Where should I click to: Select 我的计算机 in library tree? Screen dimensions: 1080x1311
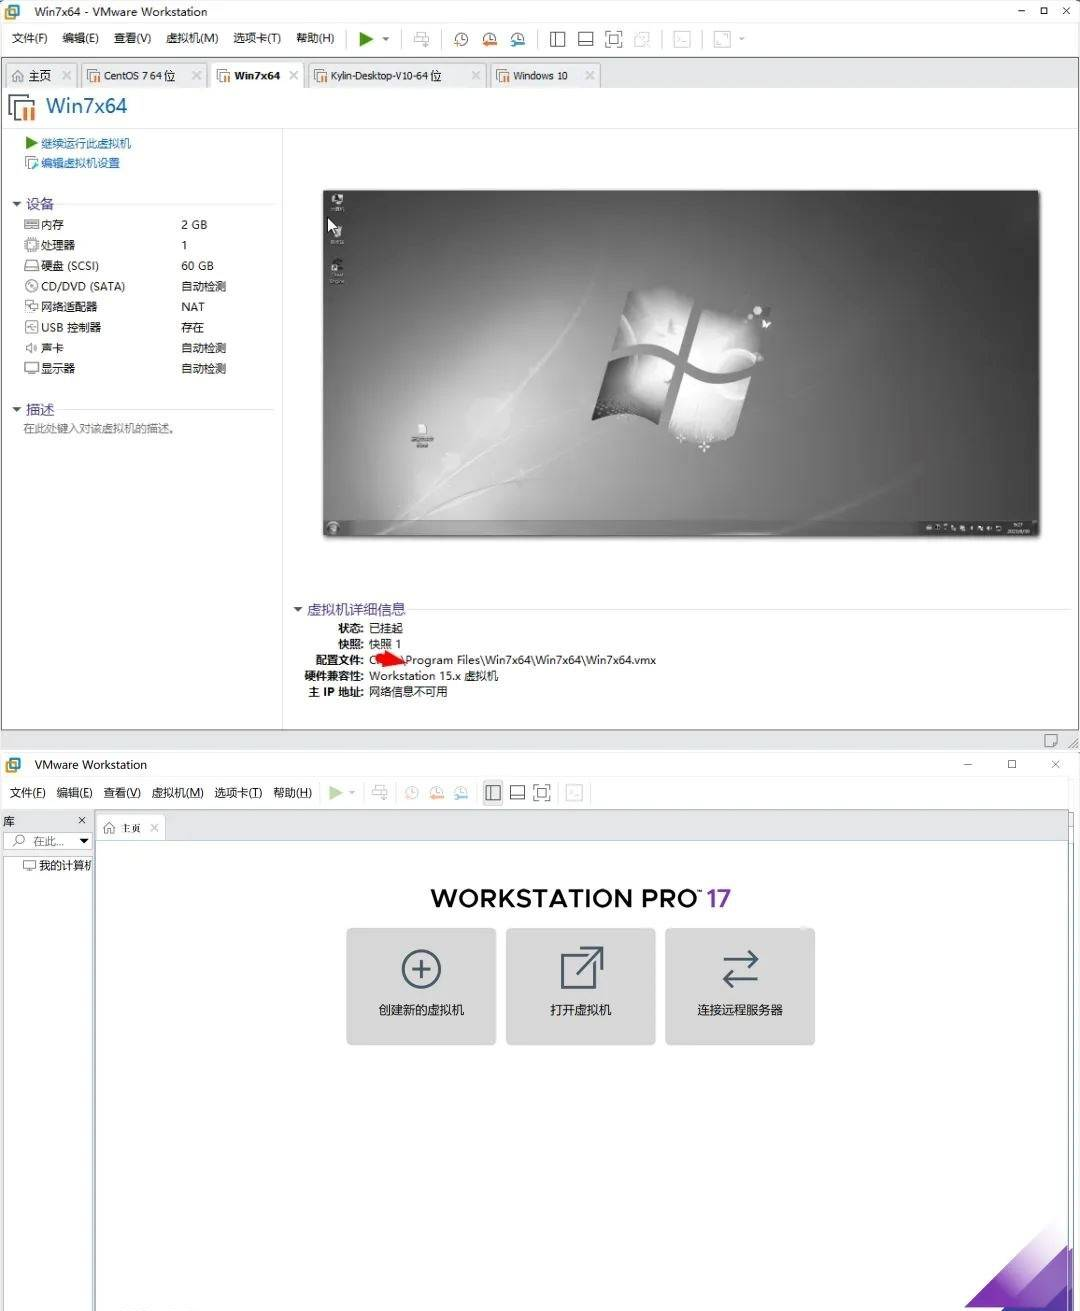[x=58, y=865]
